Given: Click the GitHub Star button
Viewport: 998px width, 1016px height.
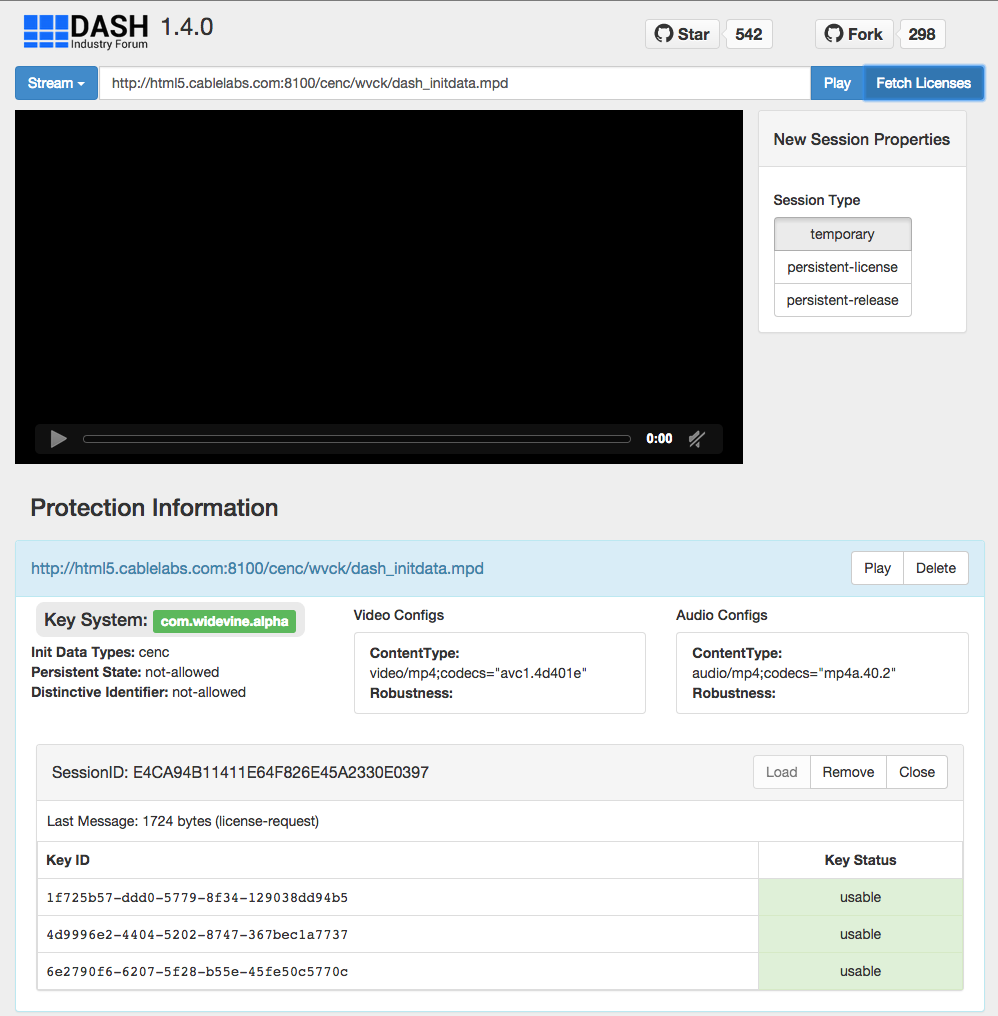Looking at the screenshot, I should [682, 34].
